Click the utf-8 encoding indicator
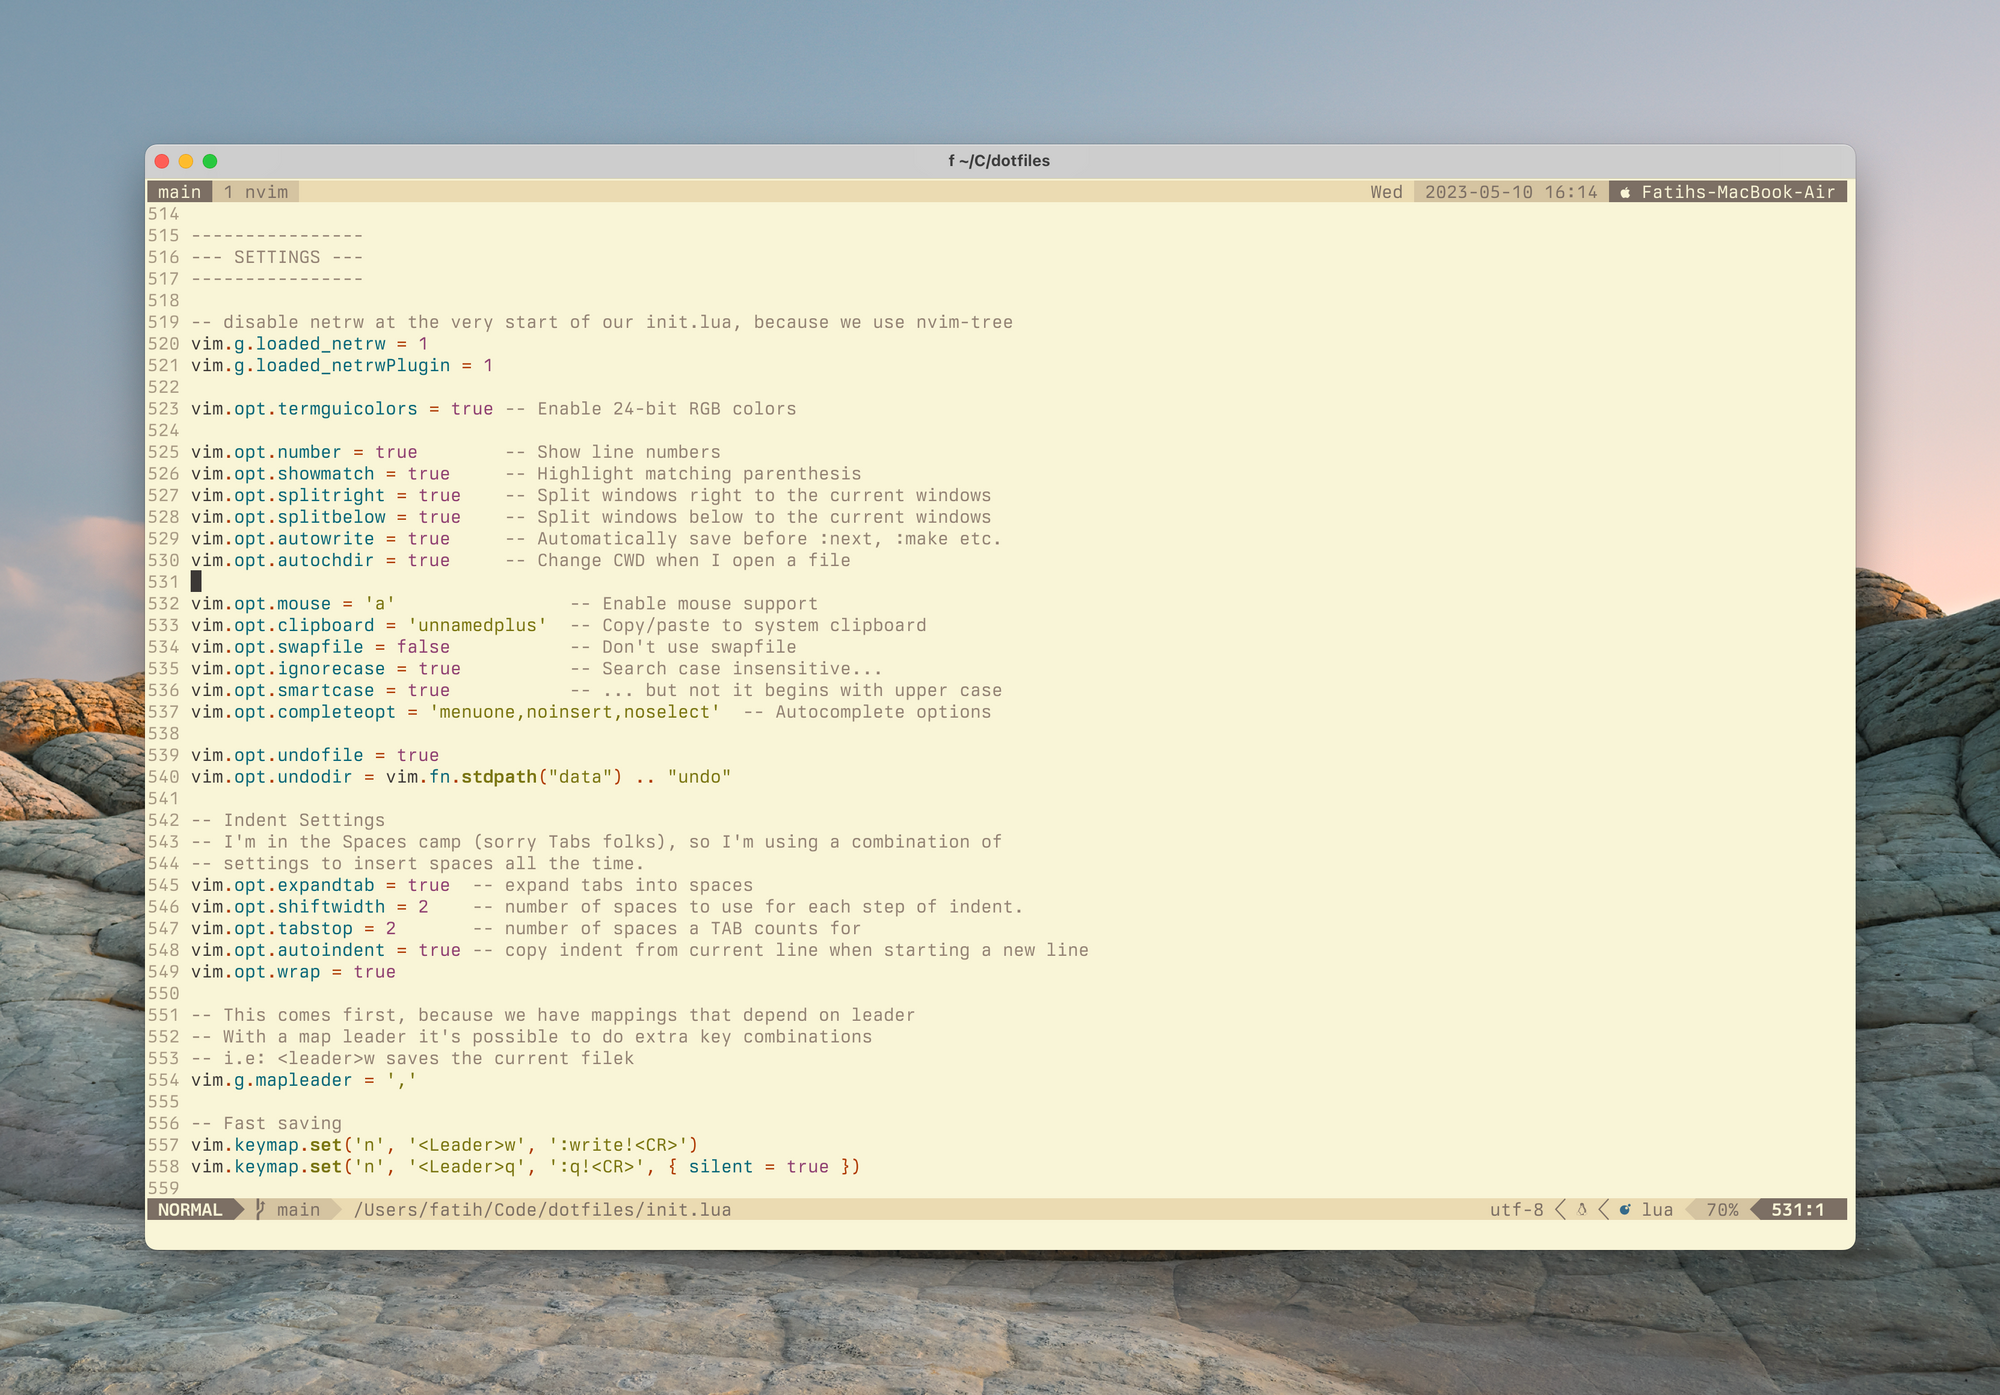 click(x=1516, y=1209)
